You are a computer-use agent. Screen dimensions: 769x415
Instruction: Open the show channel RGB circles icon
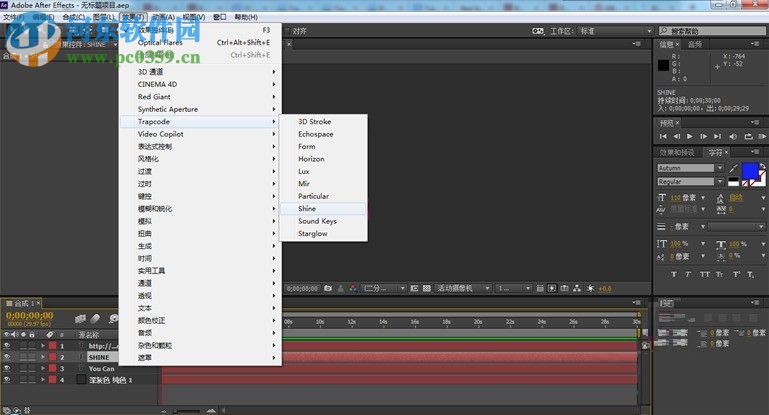353,288
